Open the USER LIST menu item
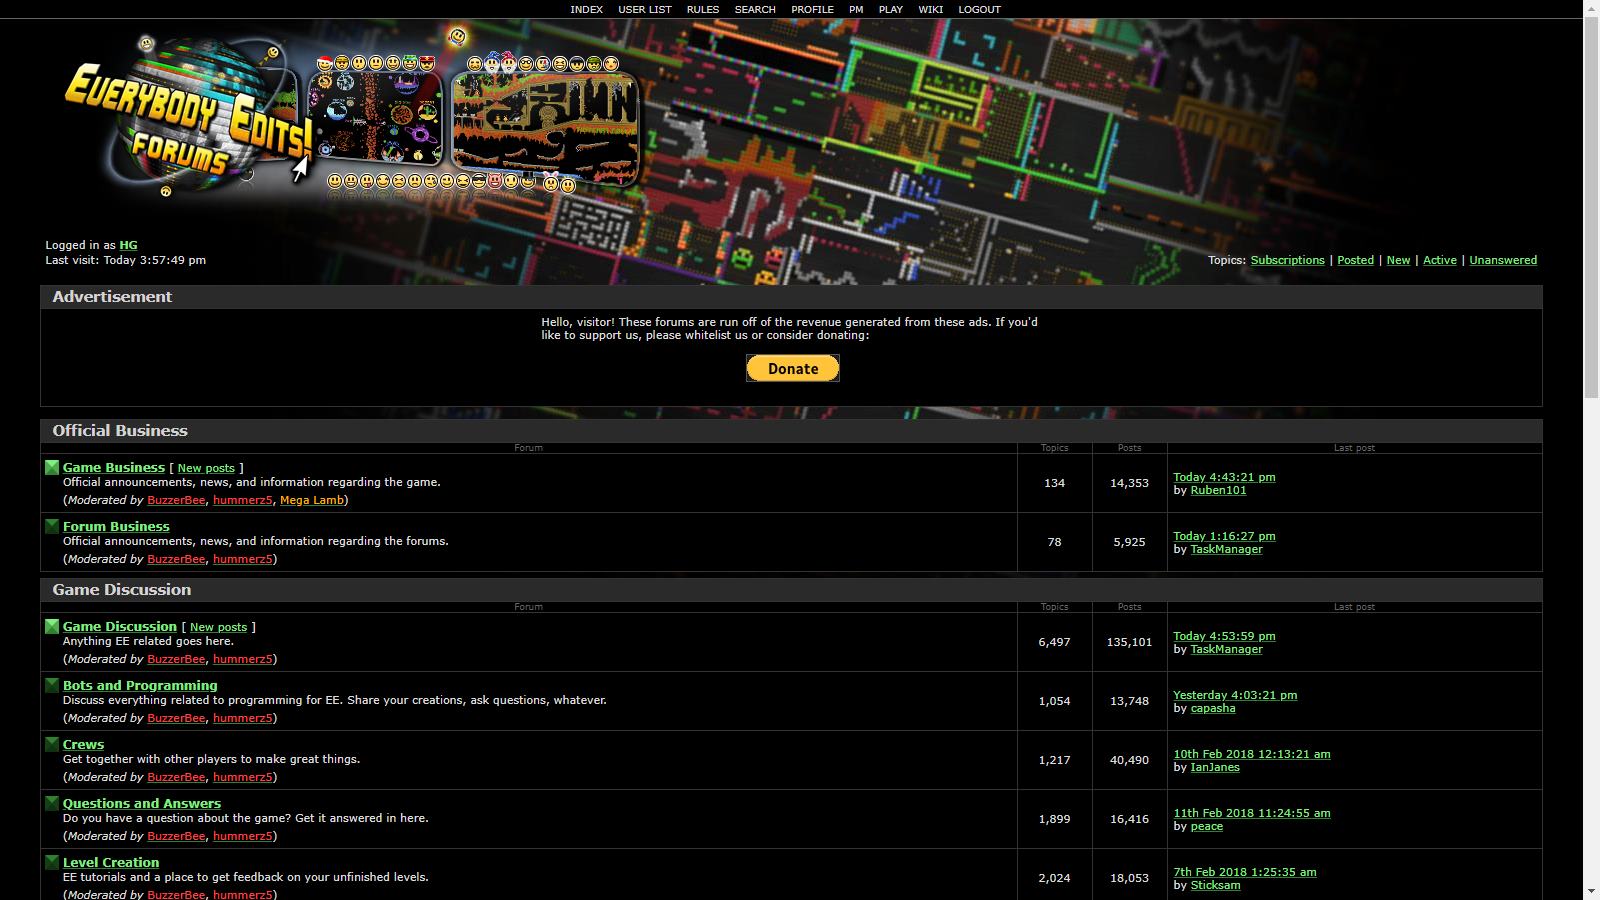 pyautogui.click(x=644, y=9)
